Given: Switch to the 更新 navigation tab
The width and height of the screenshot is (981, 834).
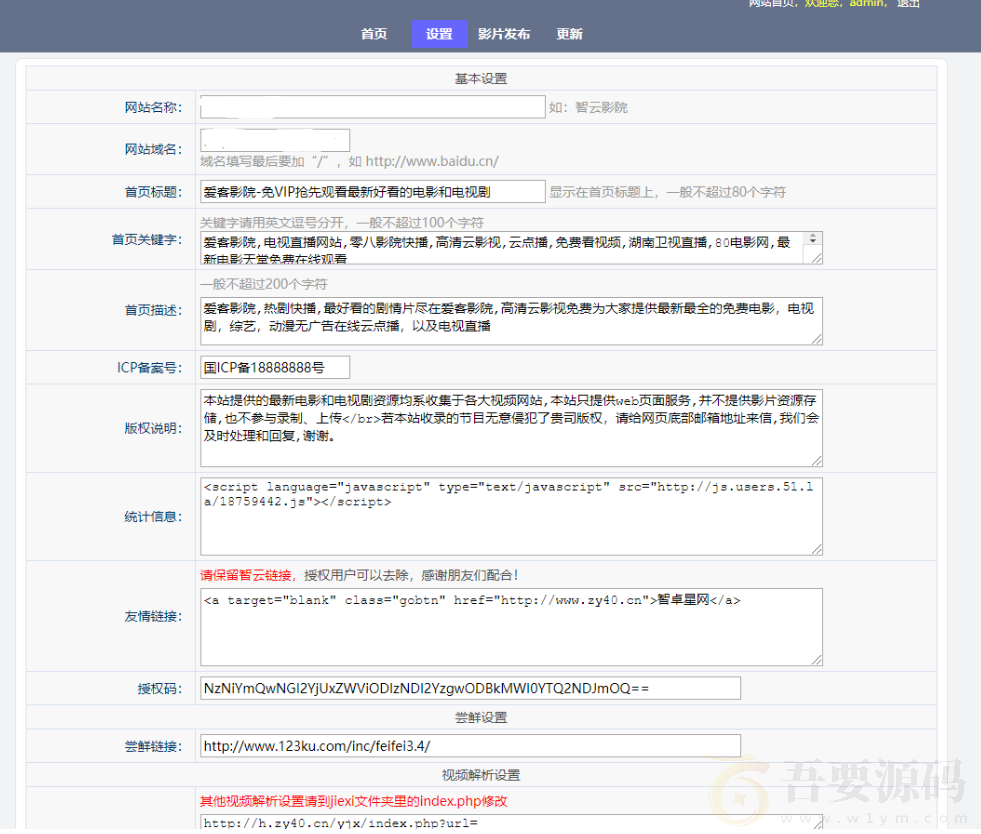Looking at the screenshot, I should click(x=569, y=34).
